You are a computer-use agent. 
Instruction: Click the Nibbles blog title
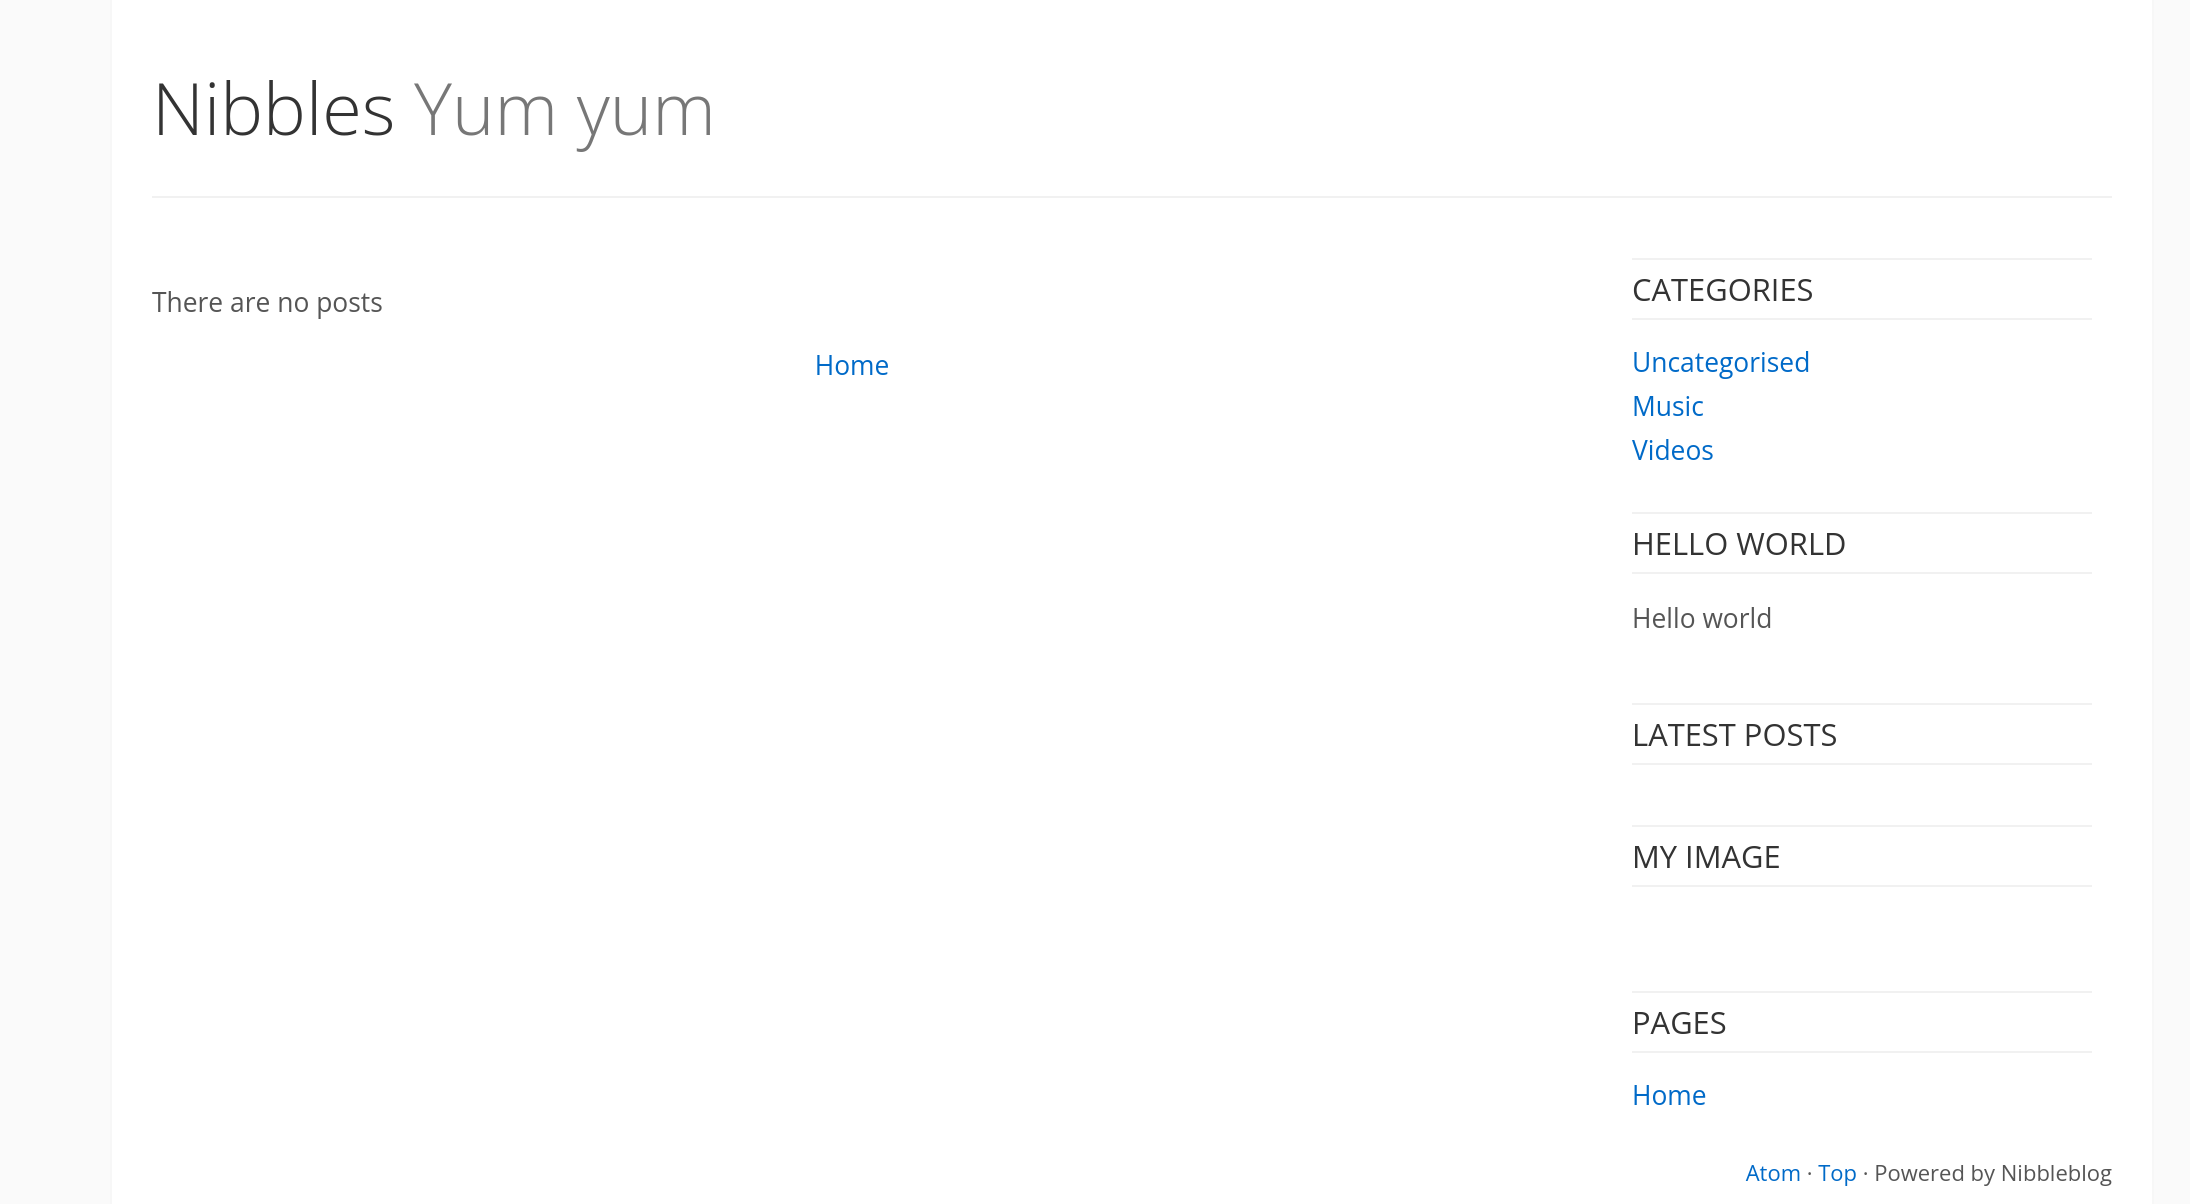pos(273,110)
